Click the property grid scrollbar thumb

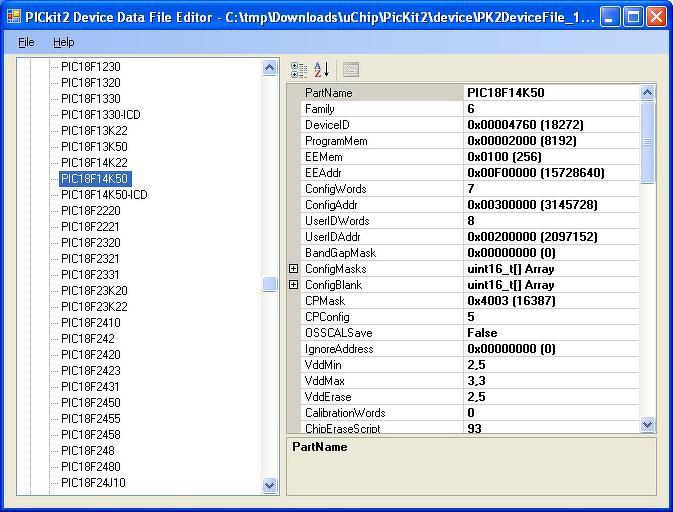tap(647, 142)
